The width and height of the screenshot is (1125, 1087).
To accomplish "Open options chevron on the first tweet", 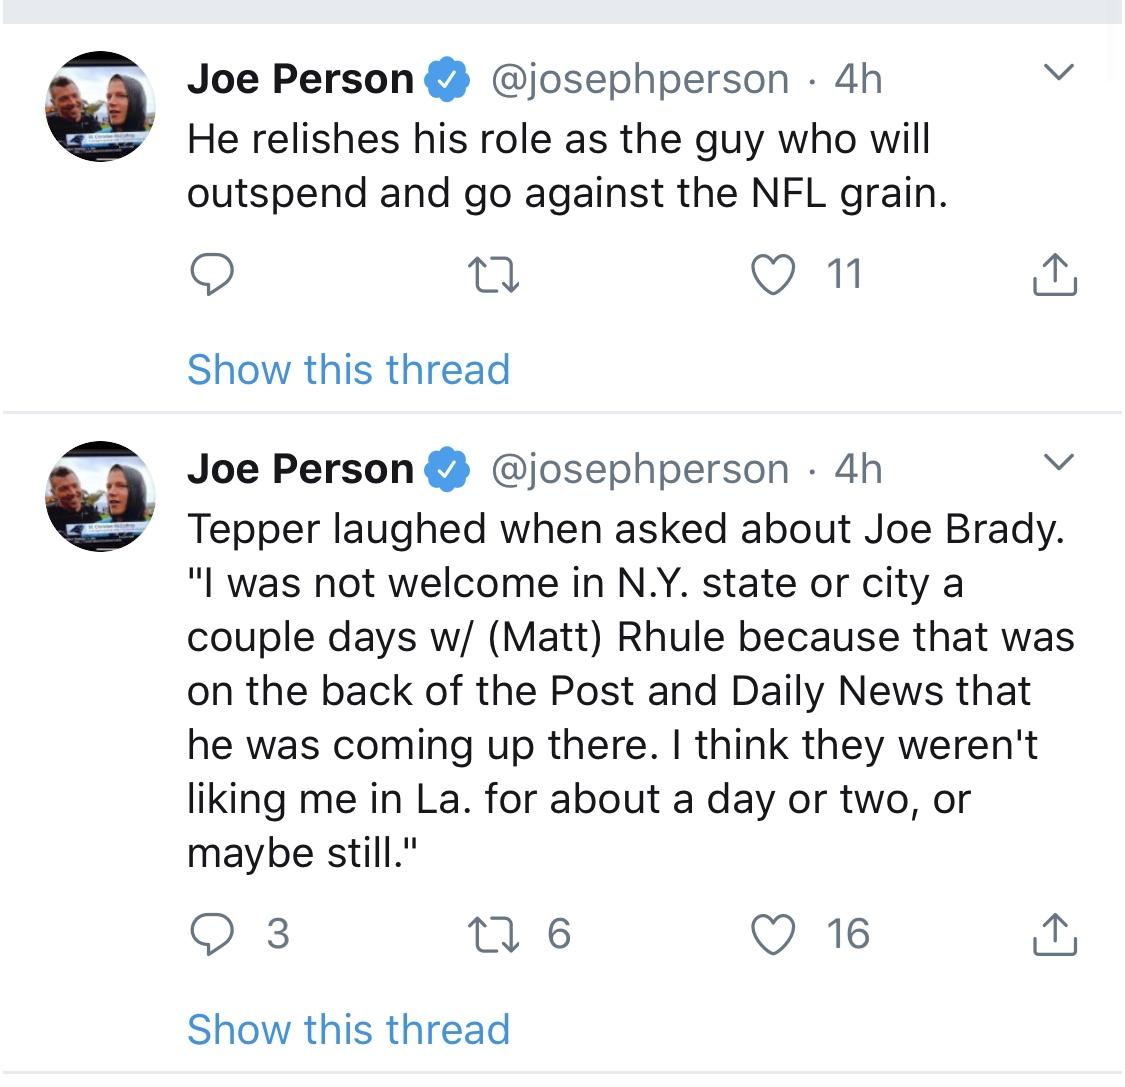I will tap(1058, 73).
